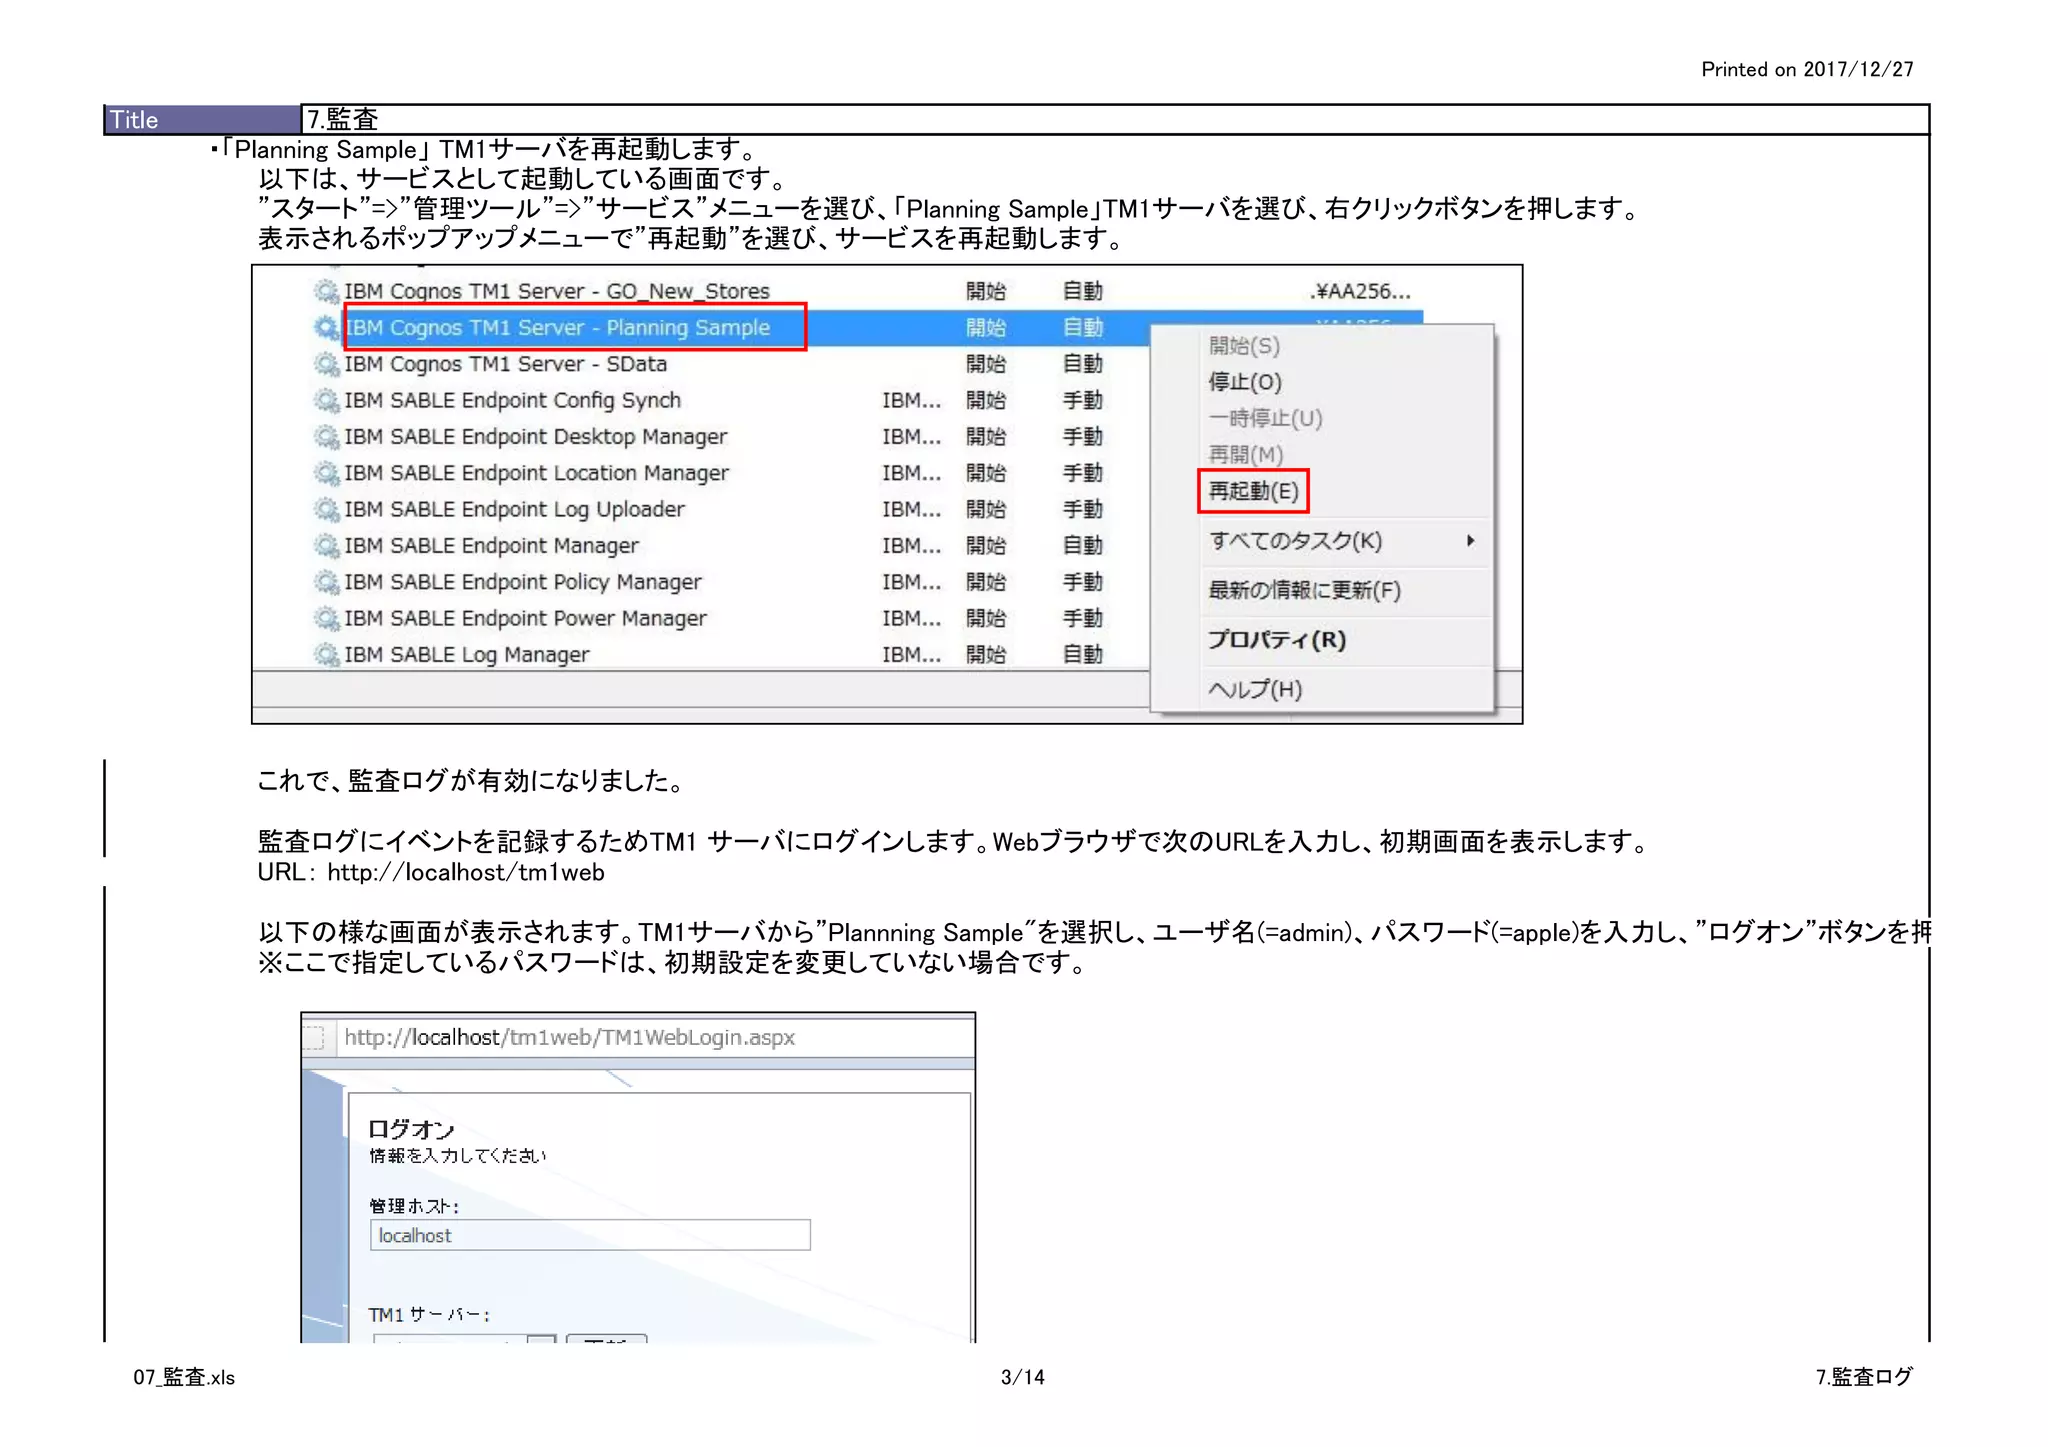Click disabled 一時停止(U) menu entry
Image resolution: width=2048 pixels, height=1447 pixels.
pyautogui.click(x=1265, y=418)
